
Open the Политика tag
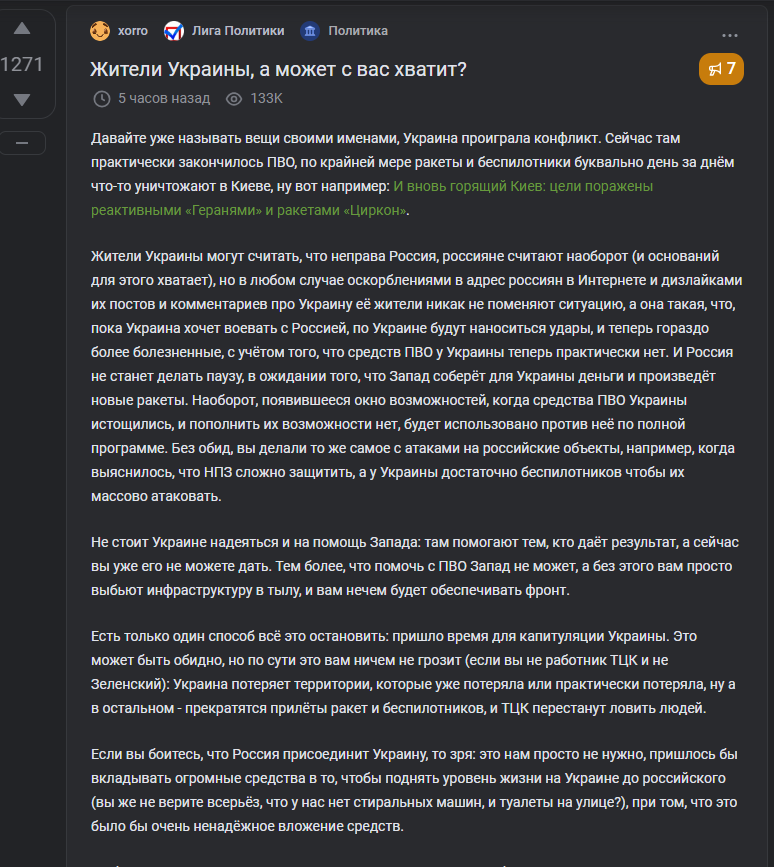coord(358,31)
